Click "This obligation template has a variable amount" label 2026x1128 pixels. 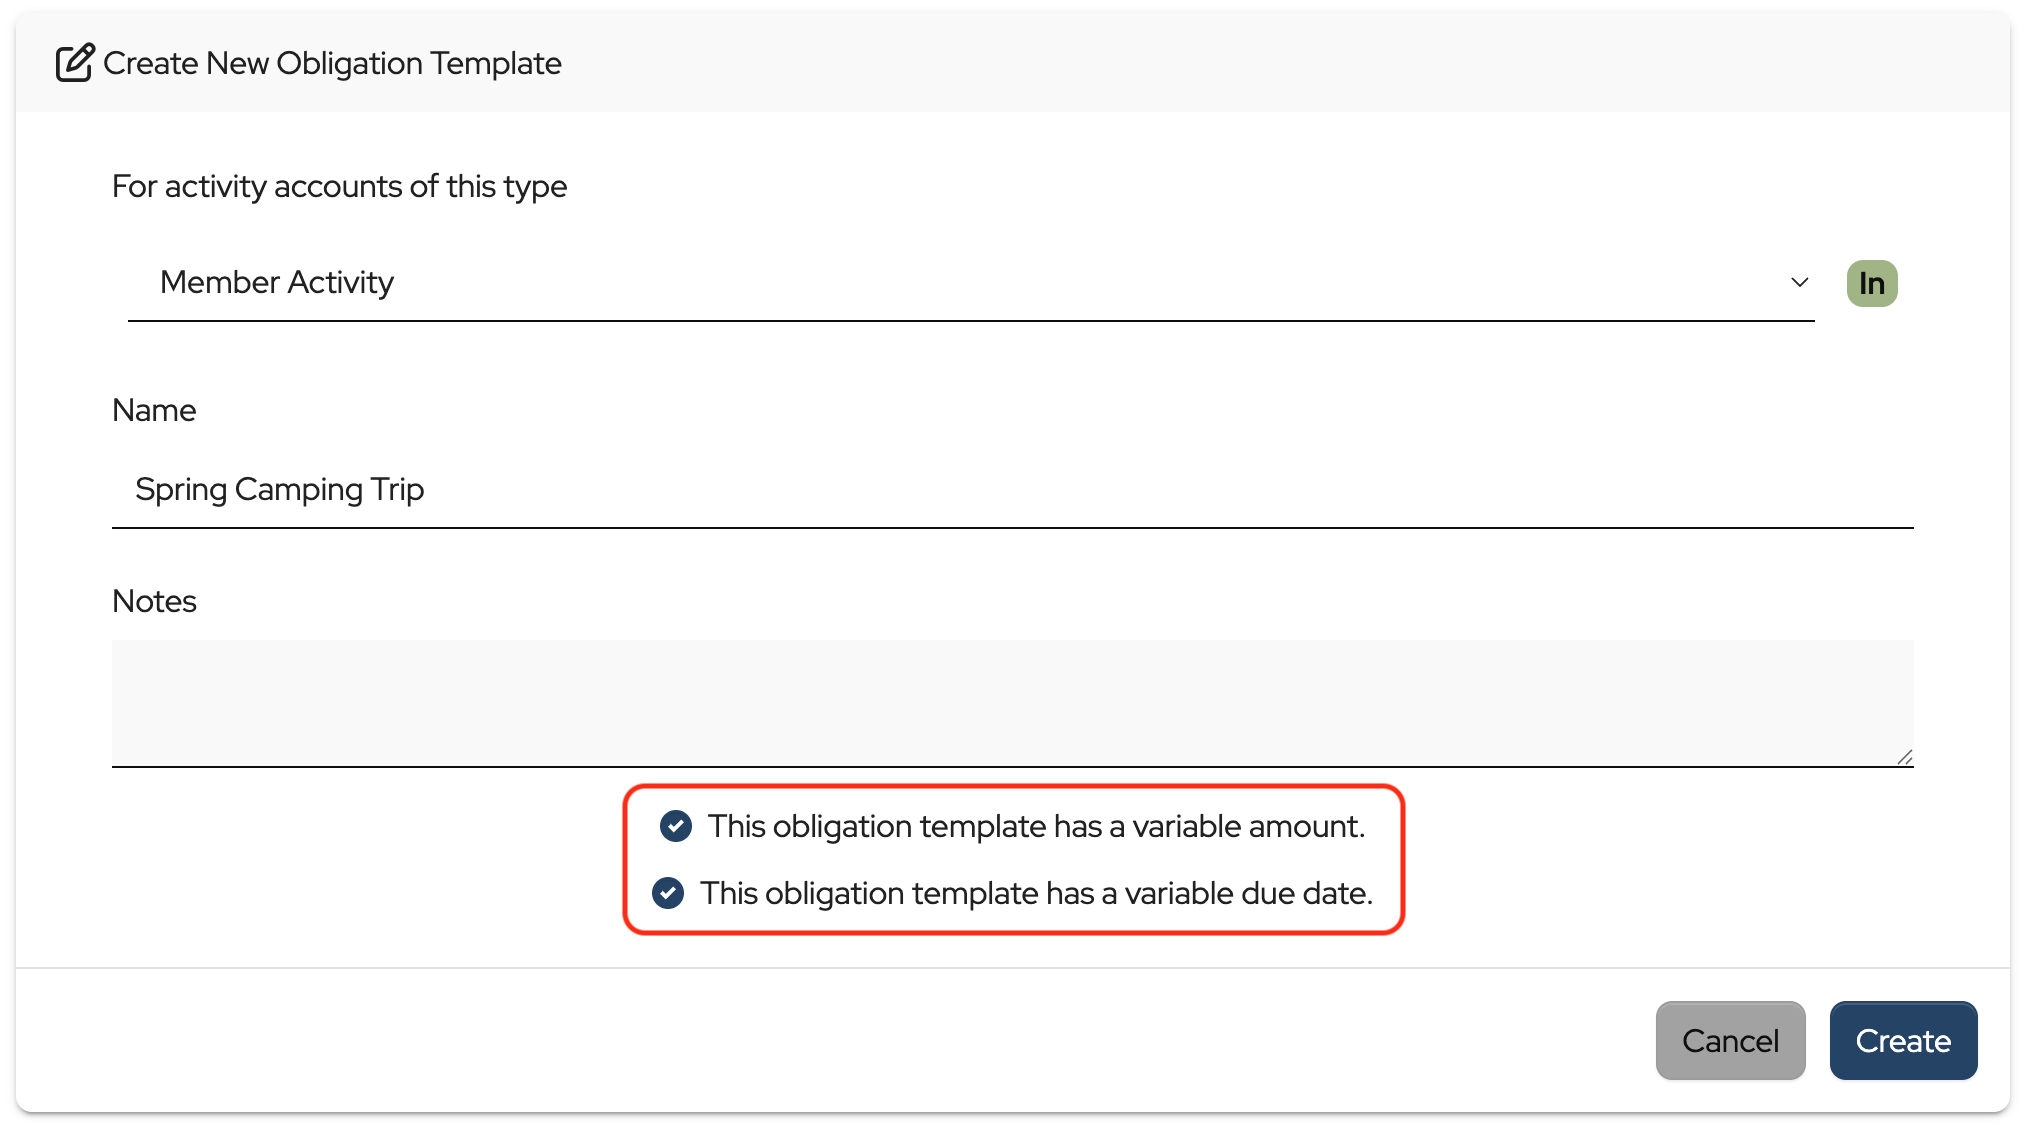coord(1036,826)
